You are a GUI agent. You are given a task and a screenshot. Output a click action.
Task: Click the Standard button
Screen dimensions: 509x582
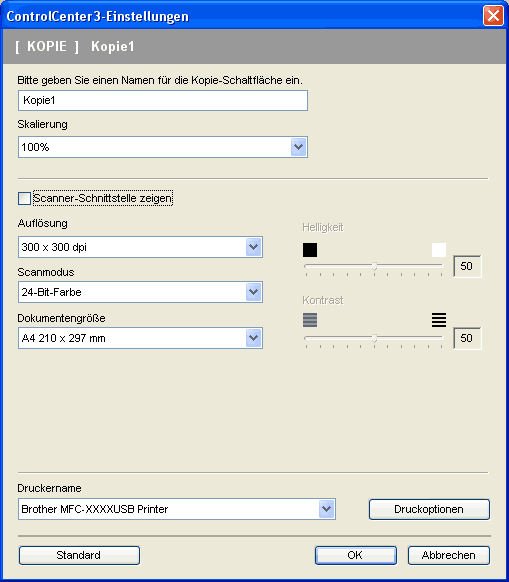[x=79, y=555]
